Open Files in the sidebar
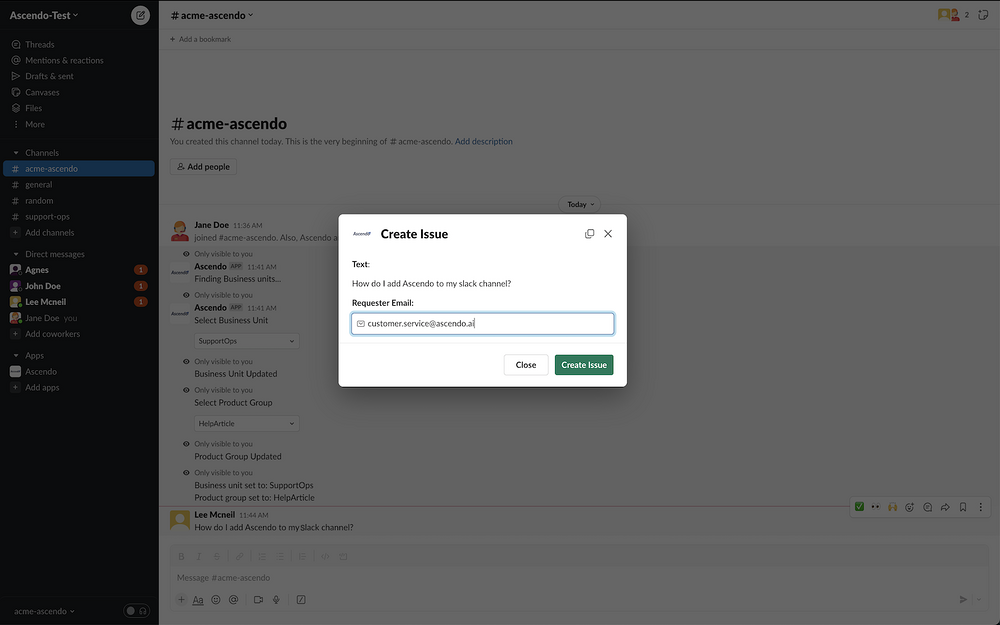Viewport: 1000px width, 625px height. click(33, 108)
